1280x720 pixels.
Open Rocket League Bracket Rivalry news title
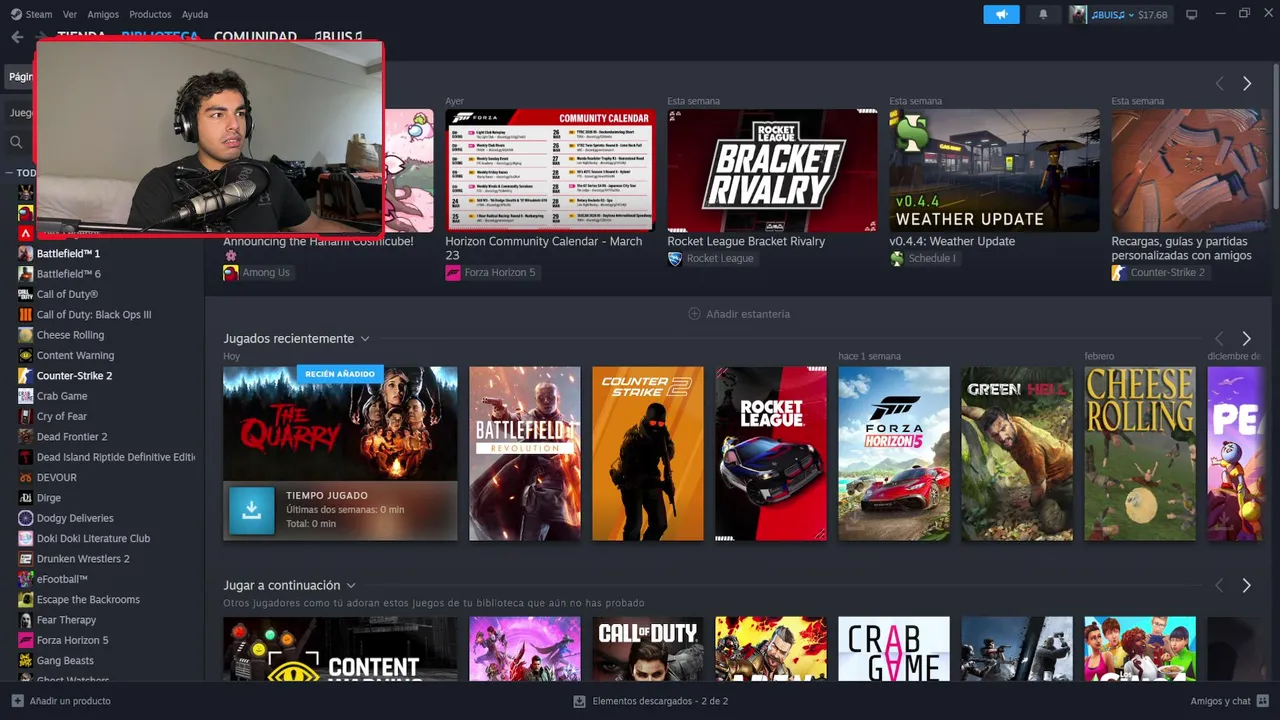point(746,241)
